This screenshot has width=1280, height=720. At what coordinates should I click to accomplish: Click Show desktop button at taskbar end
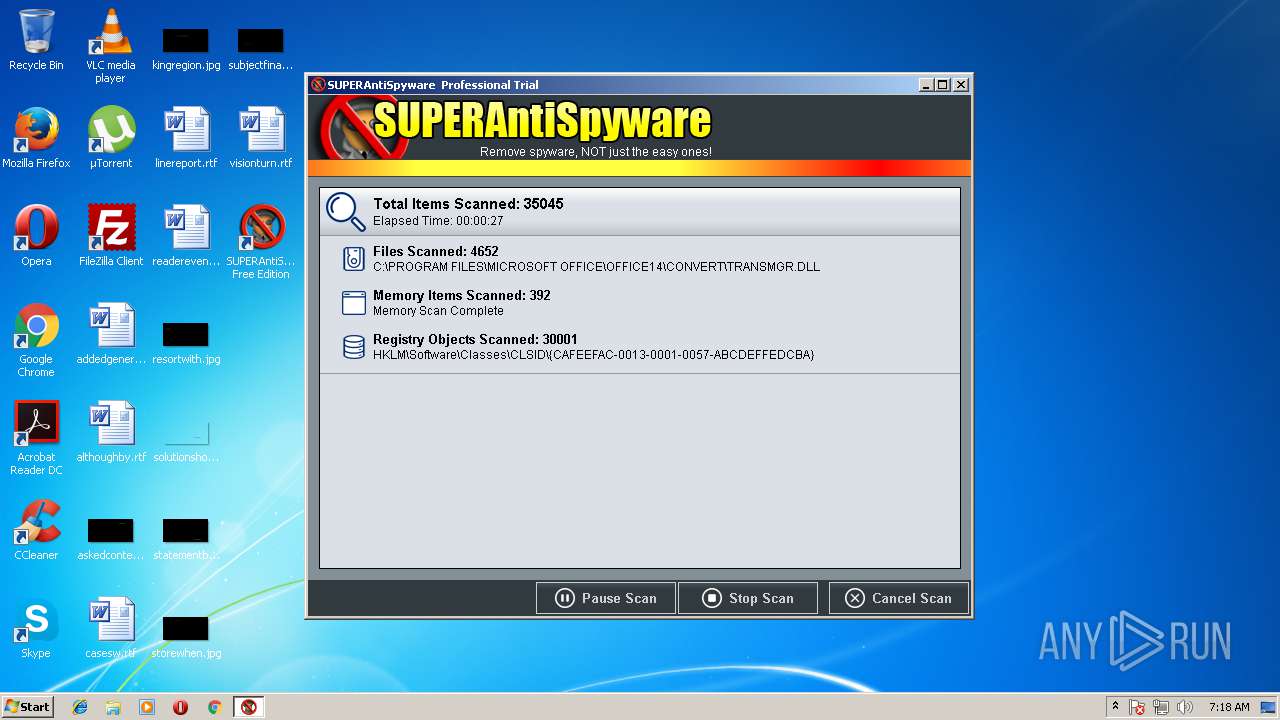(x=1270, y=707)
